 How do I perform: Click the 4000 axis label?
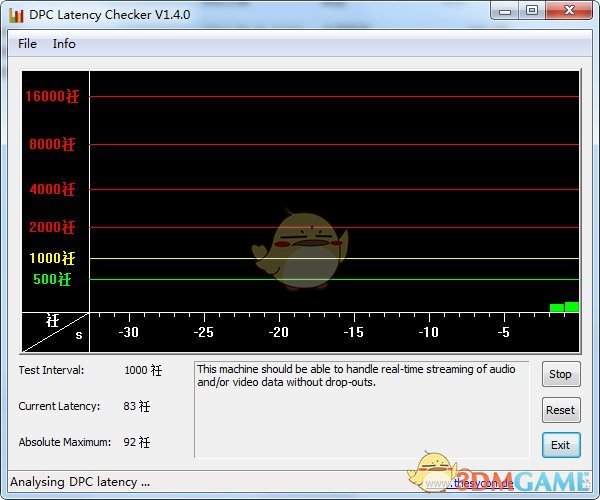(52, 189)
